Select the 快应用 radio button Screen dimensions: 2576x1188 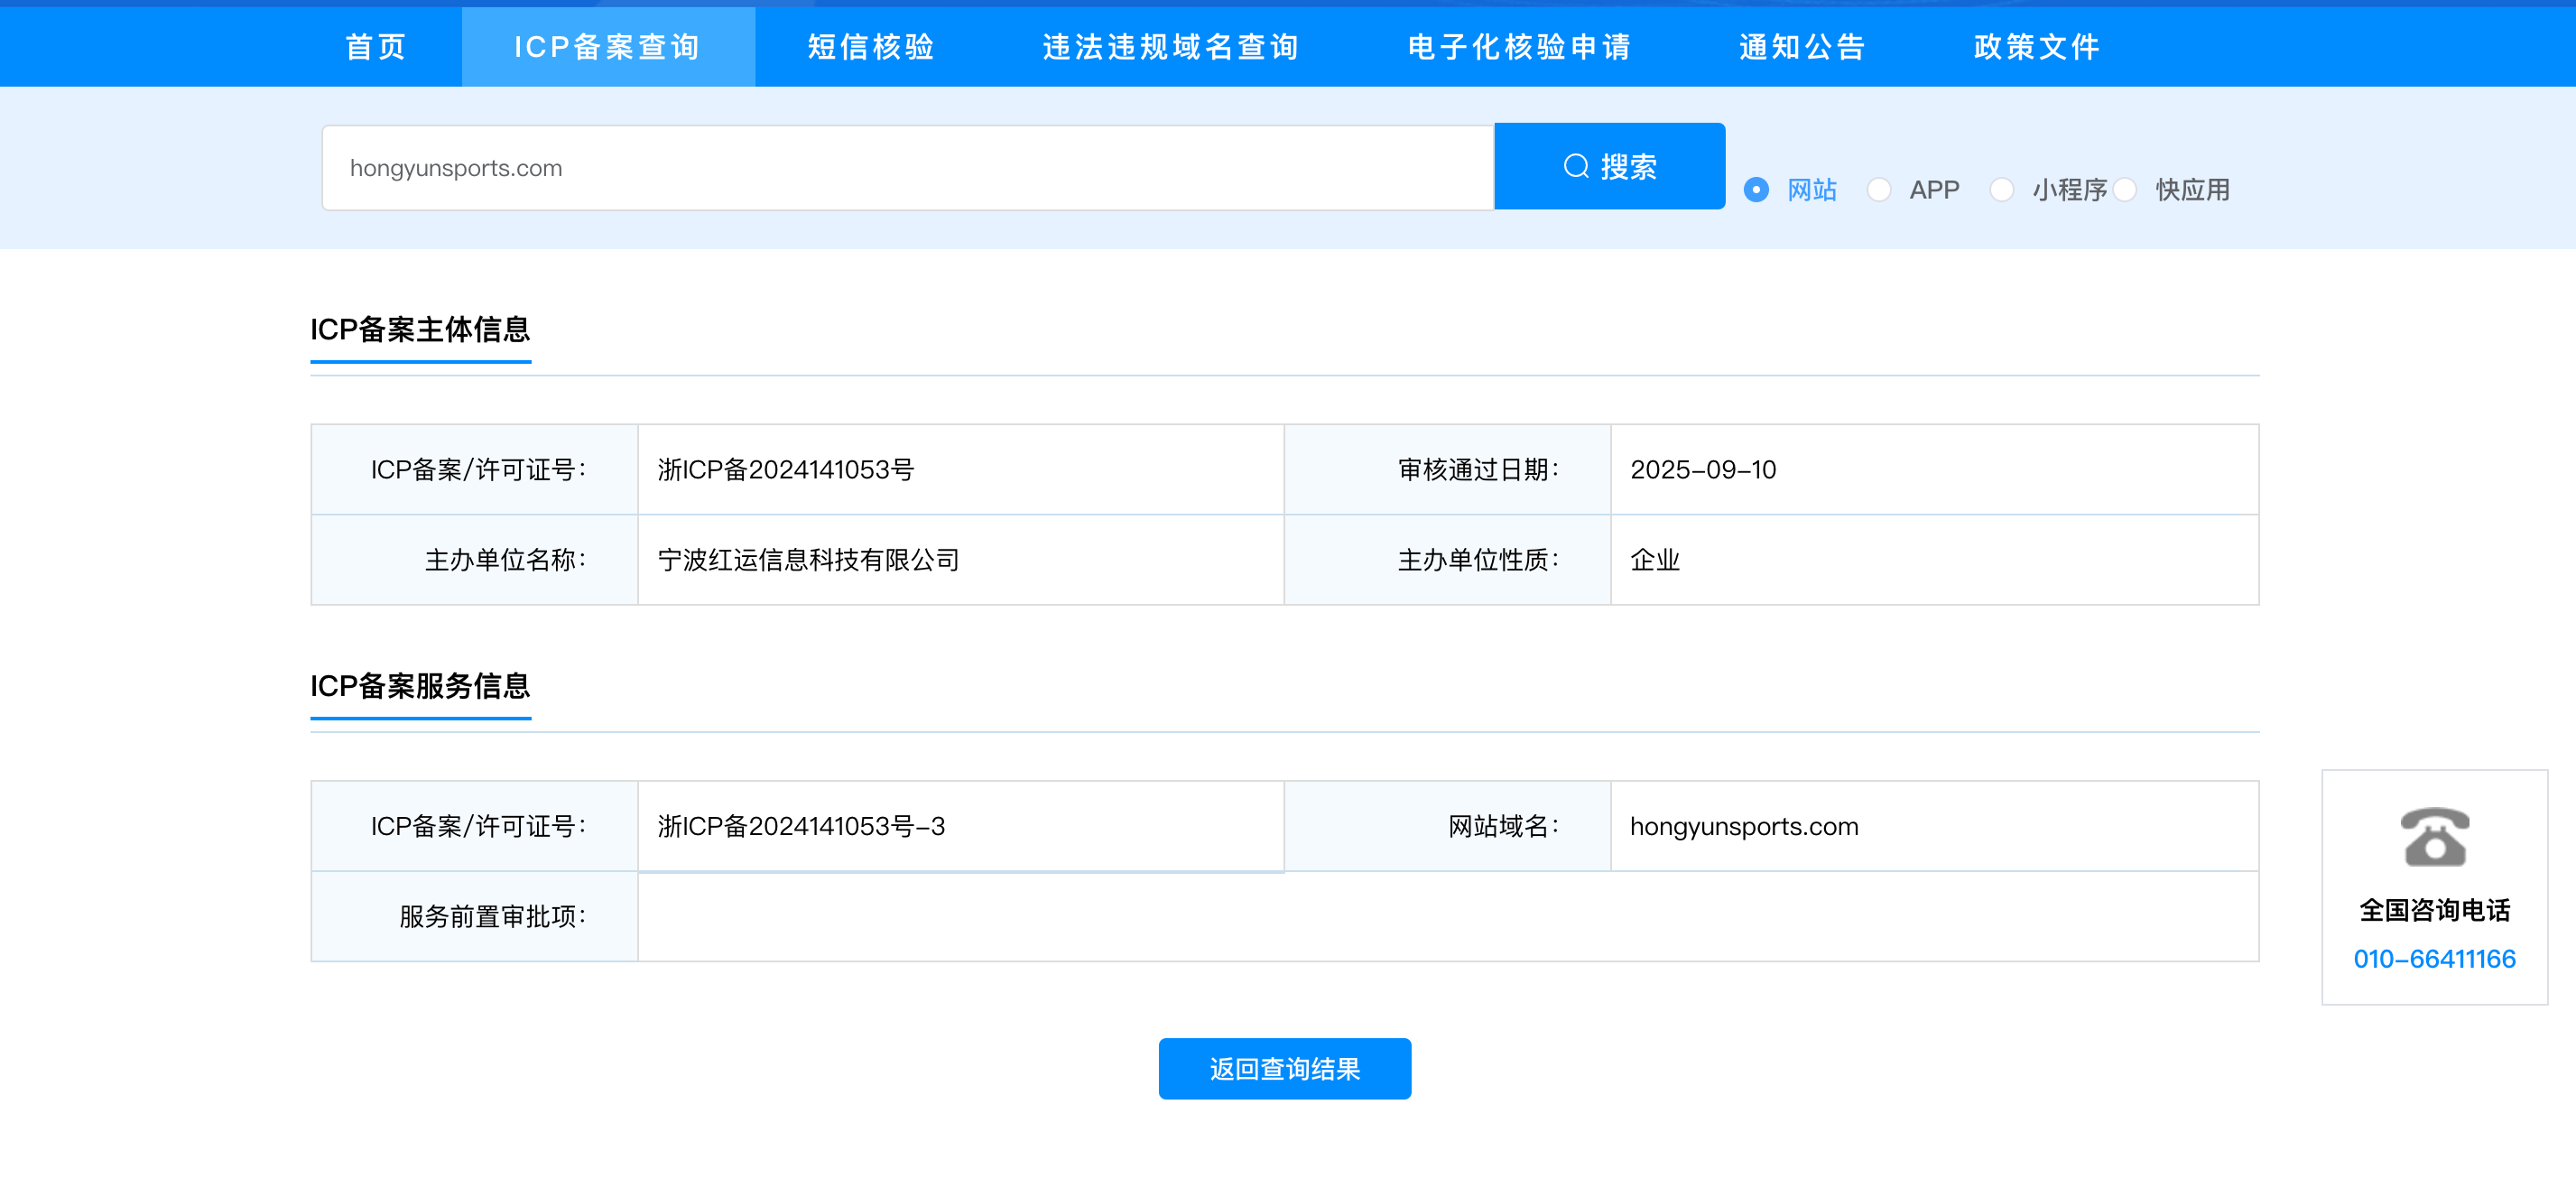coord(2125,190)
